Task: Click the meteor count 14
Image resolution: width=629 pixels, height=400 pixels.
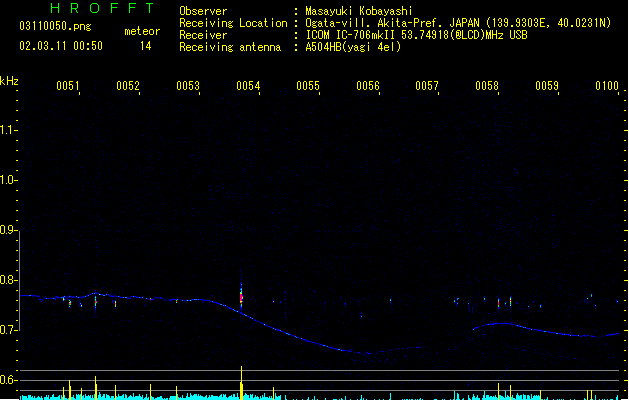Action: click(146, 46)
